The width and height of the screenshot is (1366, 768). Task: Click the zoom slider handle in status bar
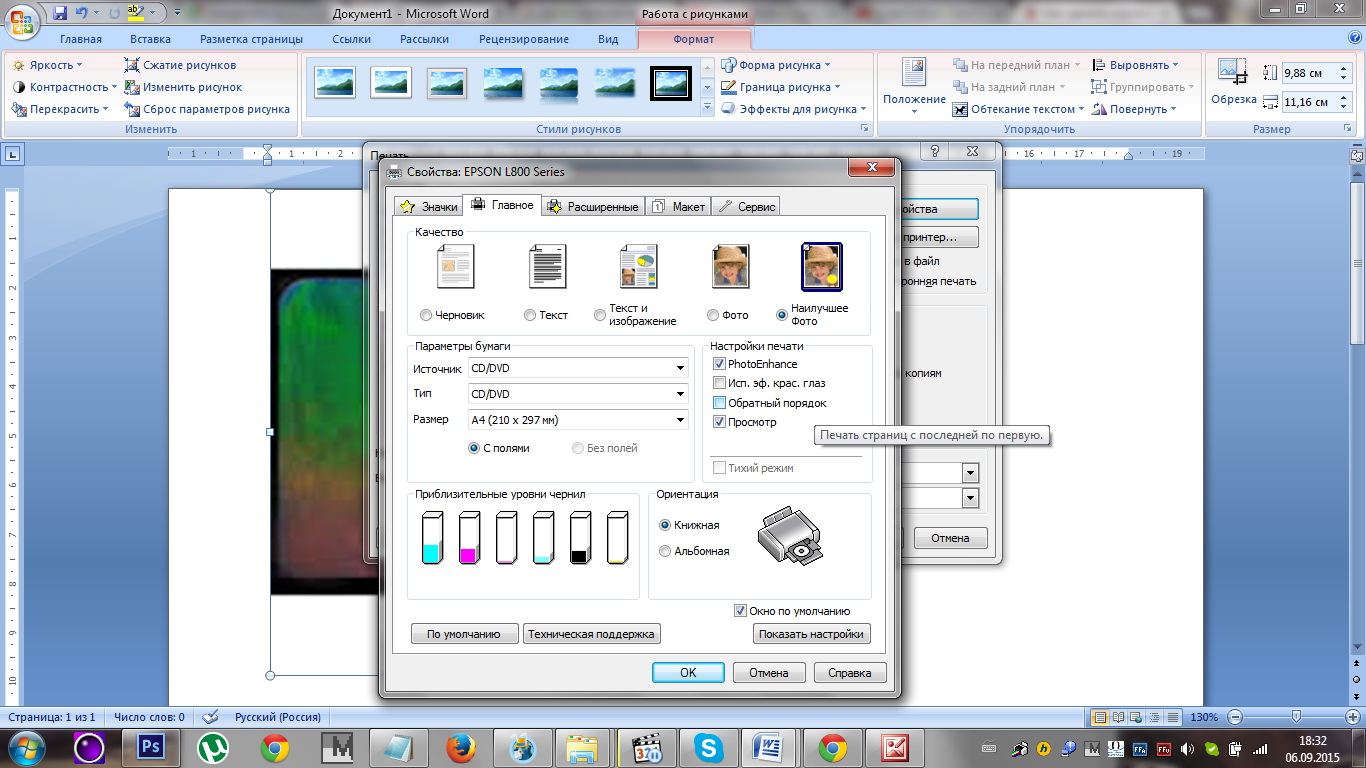coord(1296,717)
